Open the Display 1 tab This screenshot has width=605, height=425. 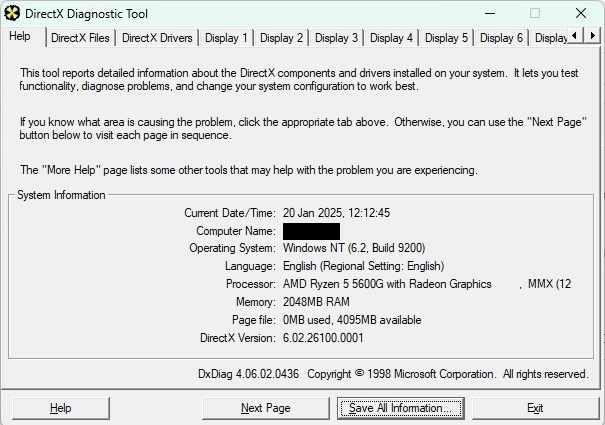tap(226, 38)
